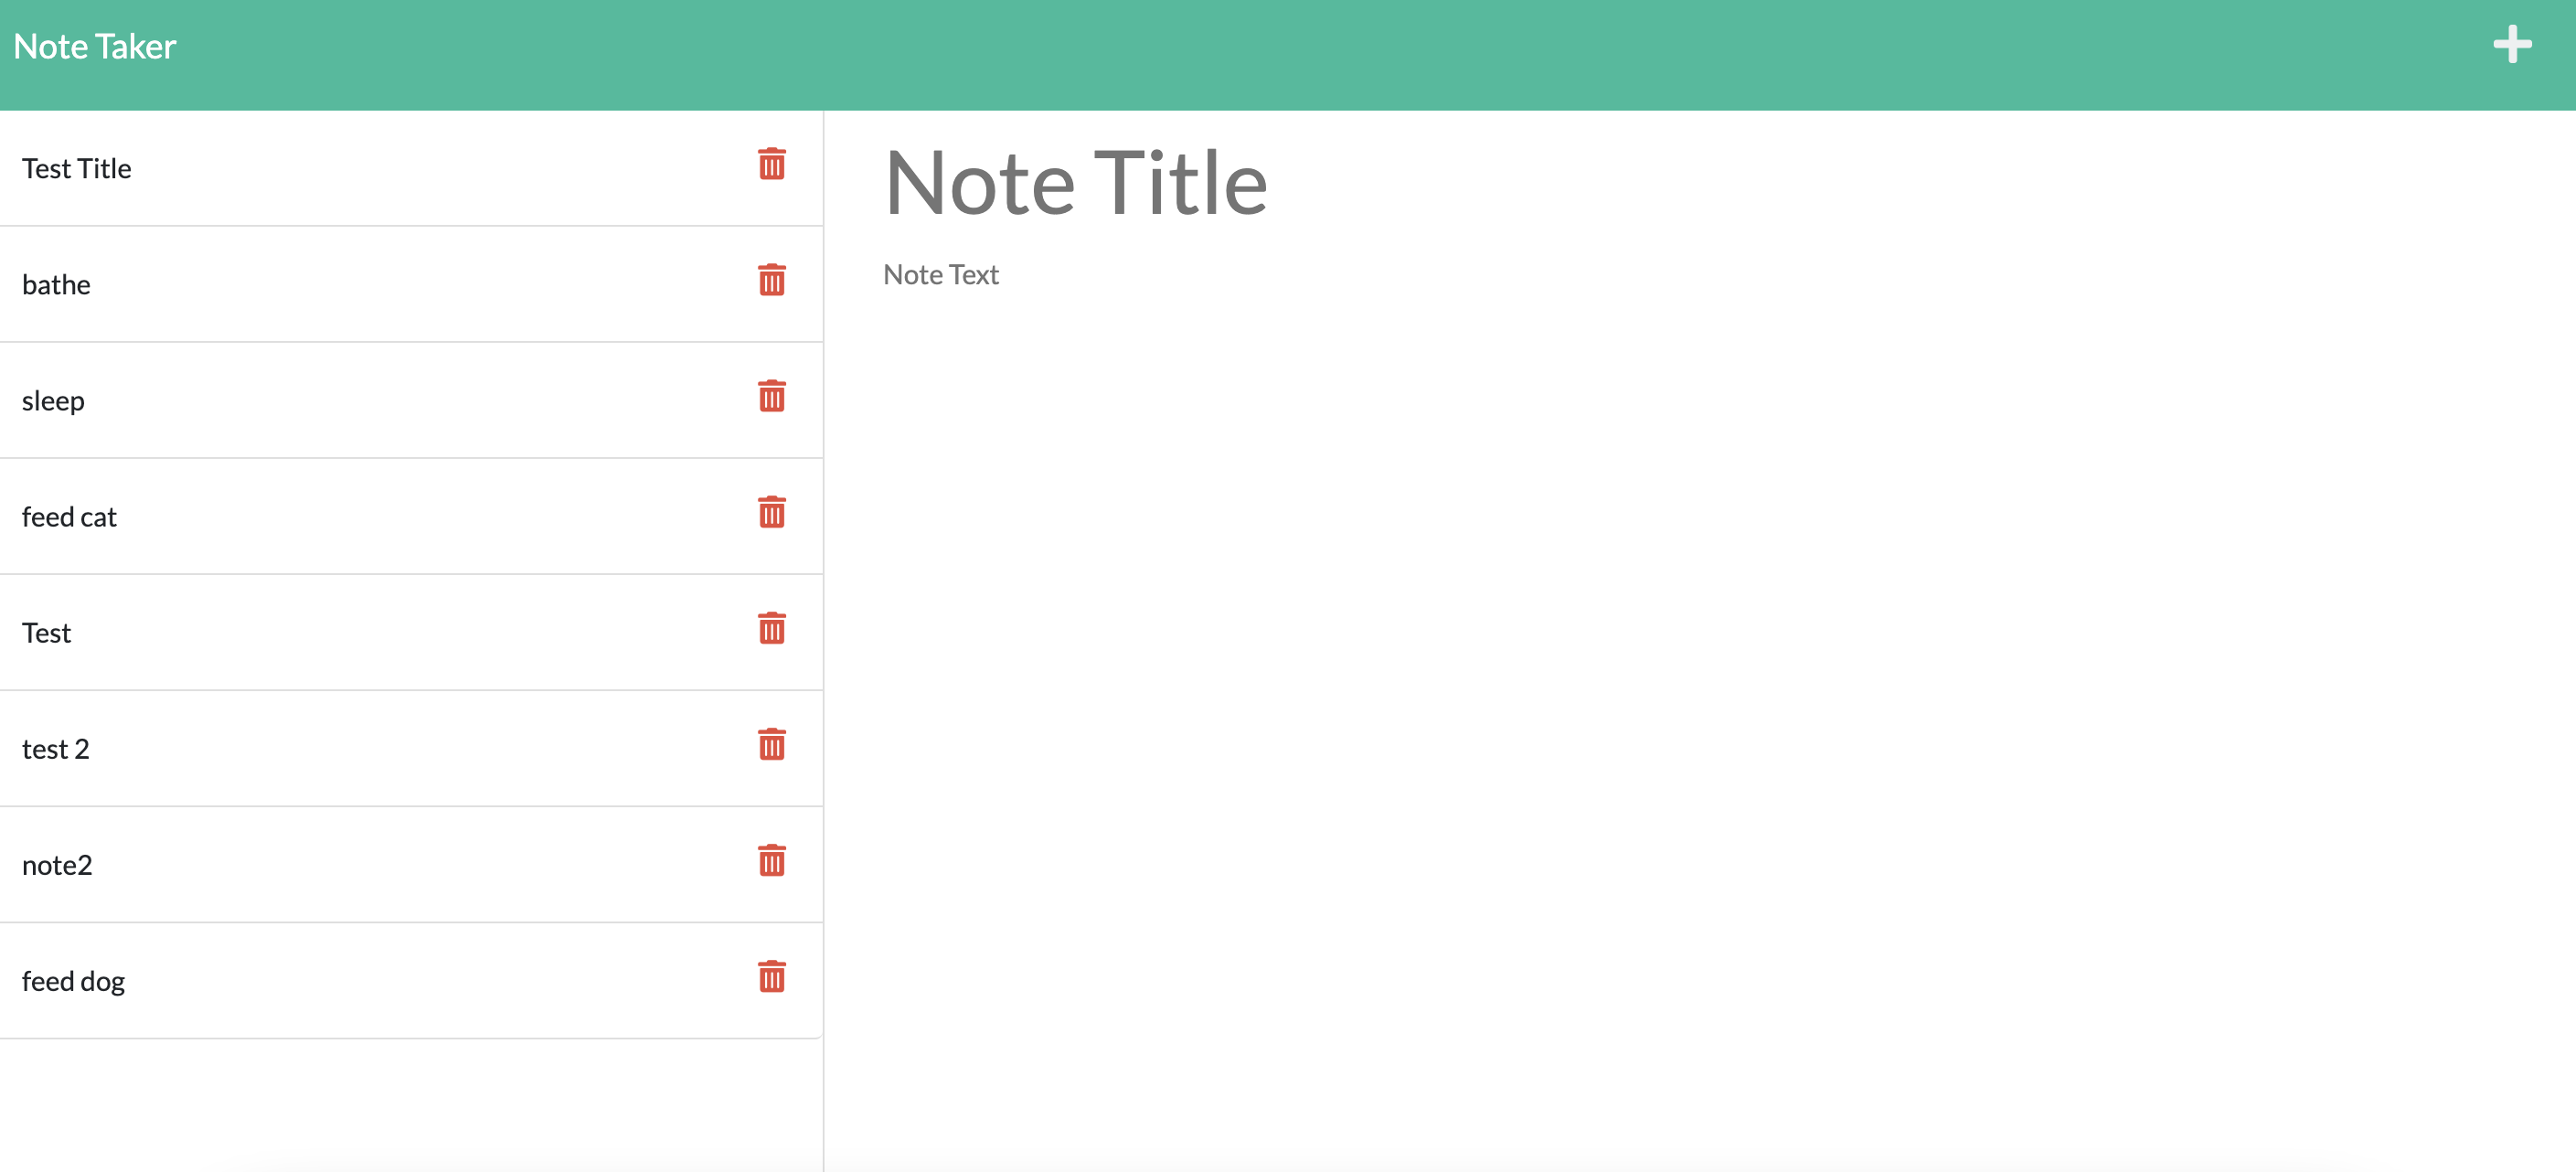Image resolution: width=2576 pixels, height=1172 pixels.
Task: Select the 'sleep' note in the sidebar
Action: (x=300, y=400)
